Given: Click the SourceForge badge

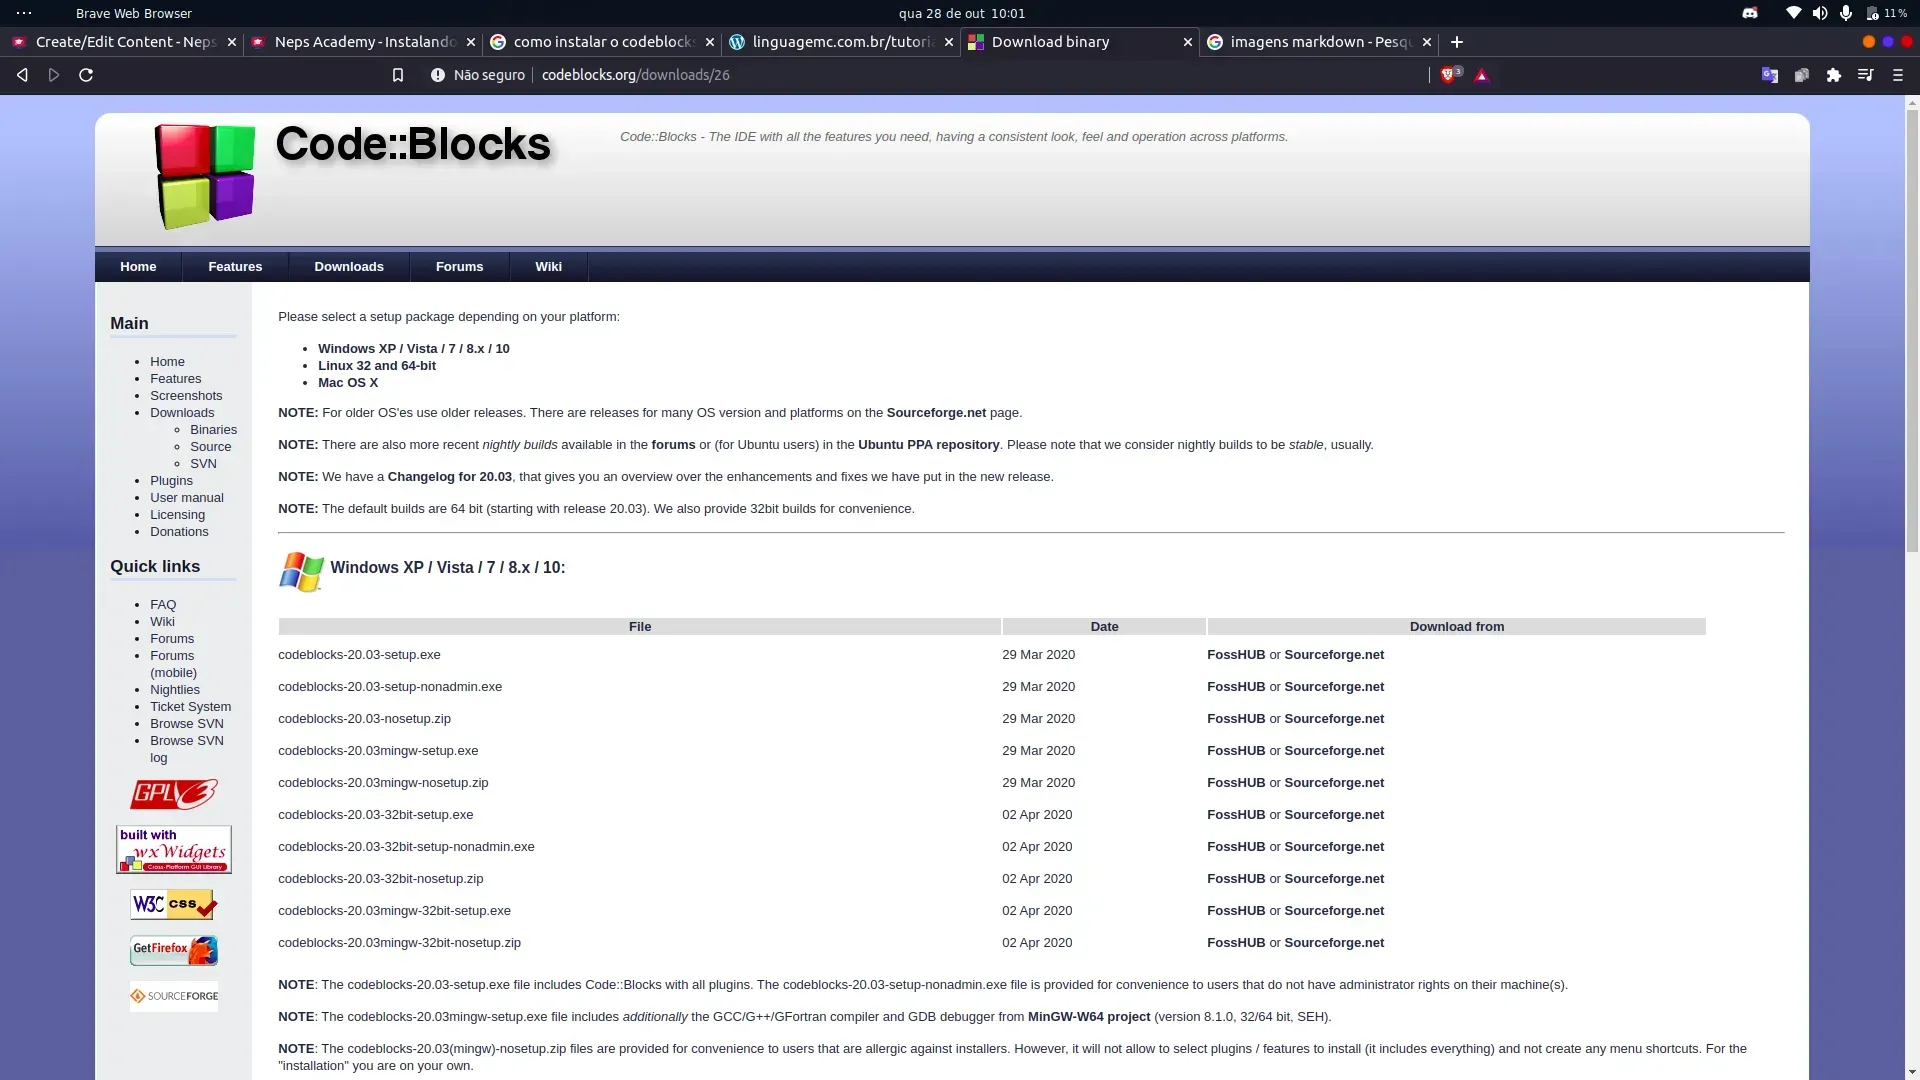Looking at the screenshot, I should [x=174, y=996].
